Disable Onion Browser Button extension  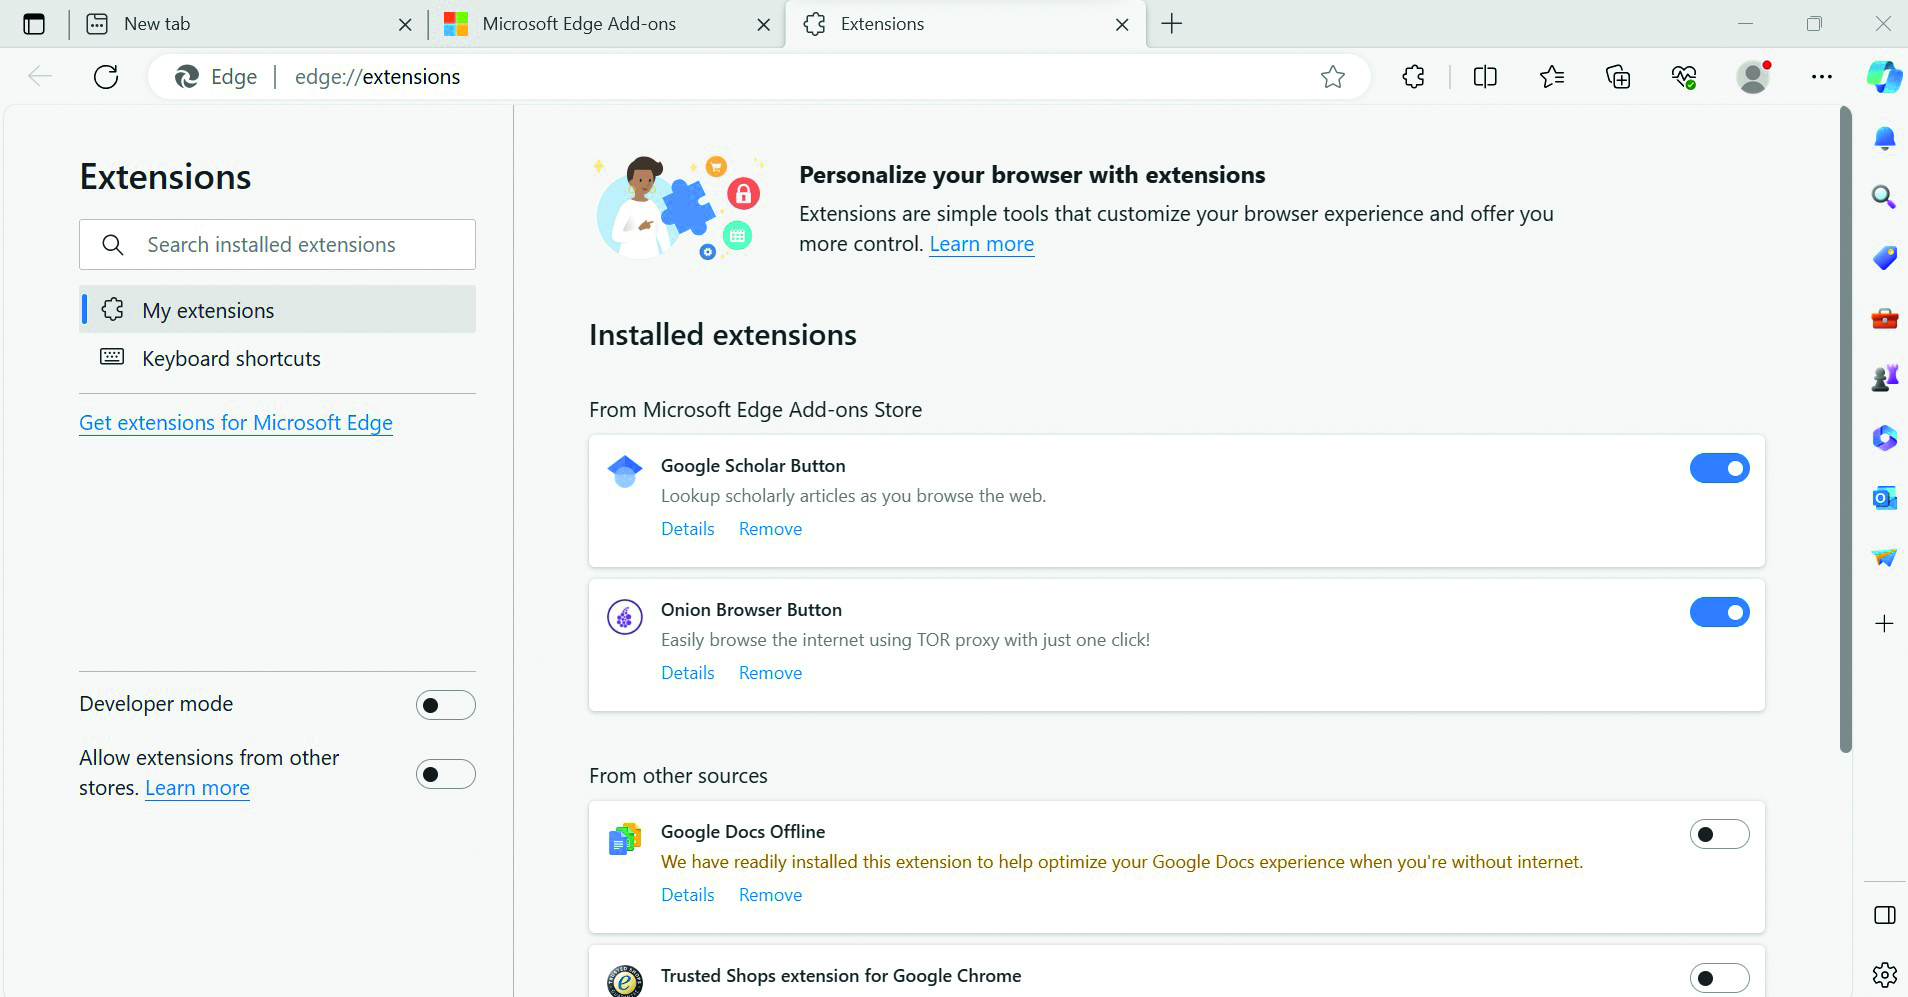pos(1719,612)
